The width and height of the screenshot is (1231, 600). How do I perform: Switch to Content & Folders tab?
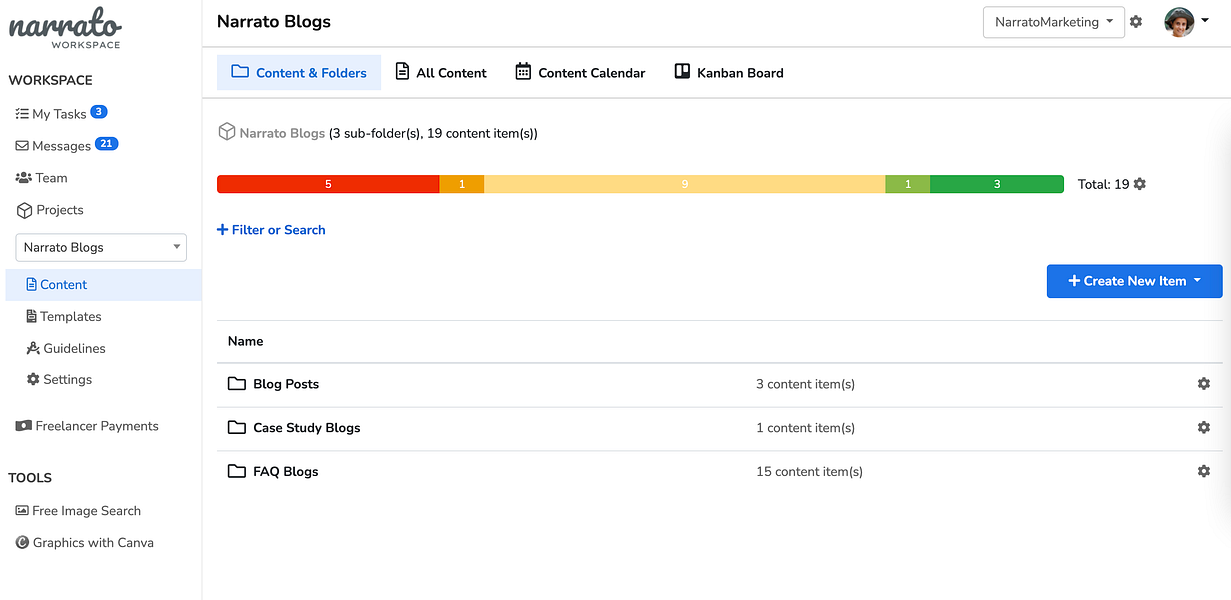(x=299, y=73)
